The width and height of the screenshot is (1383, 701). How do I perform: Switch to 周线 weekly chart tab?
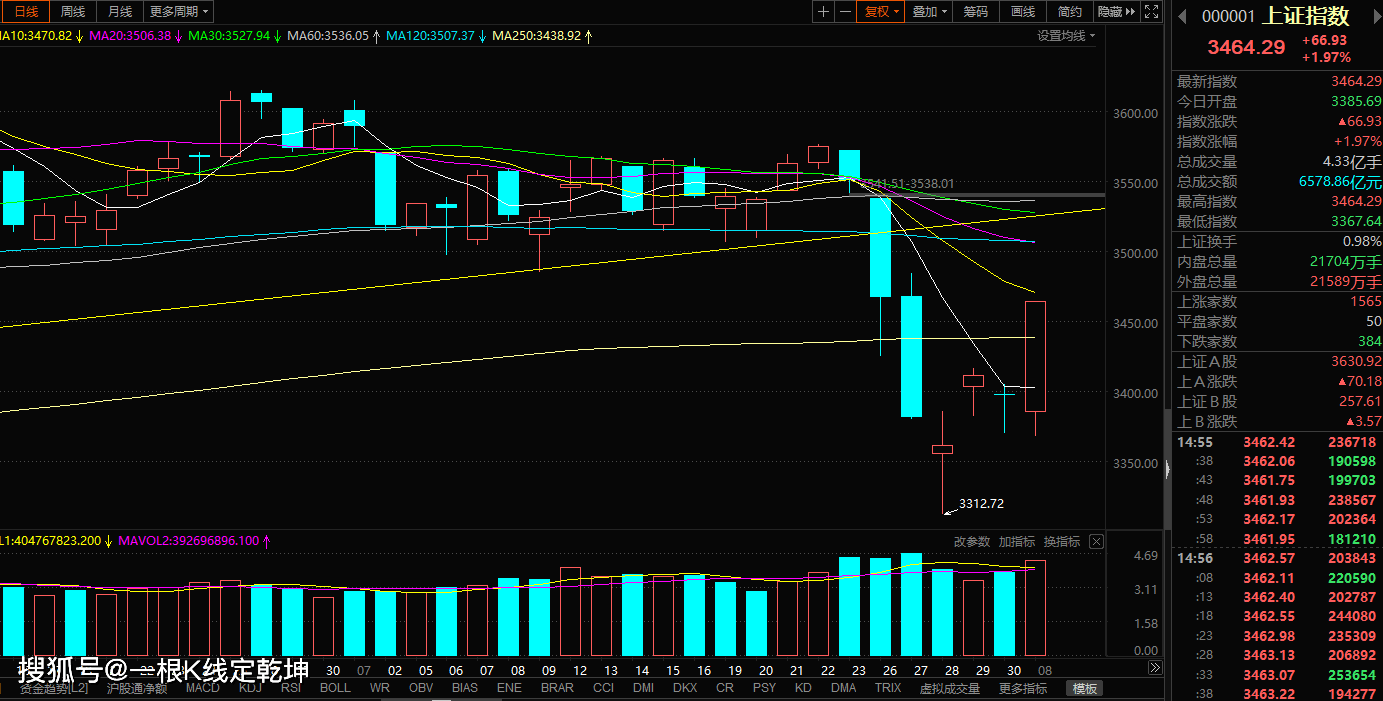pyautogui.click(x=73, y=12)
